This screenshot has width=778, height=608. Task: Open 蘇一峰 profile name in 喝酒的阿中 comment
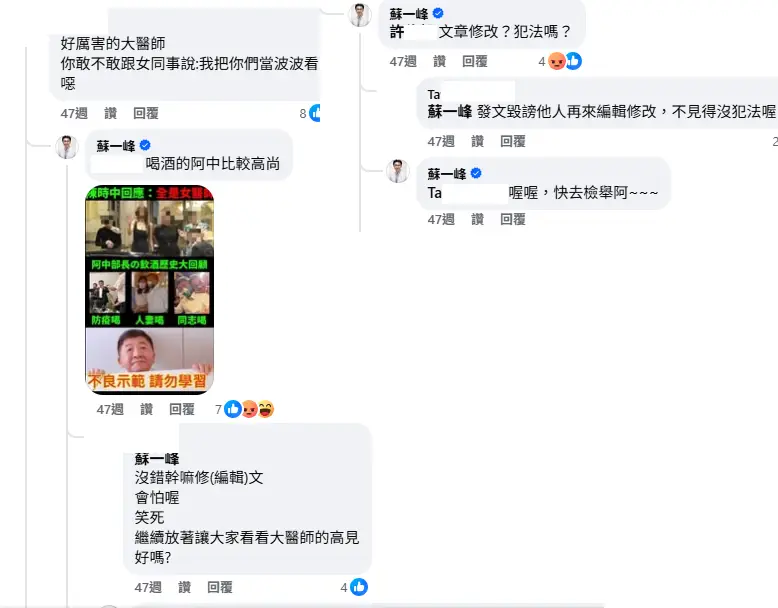click(x=116, y=146)
